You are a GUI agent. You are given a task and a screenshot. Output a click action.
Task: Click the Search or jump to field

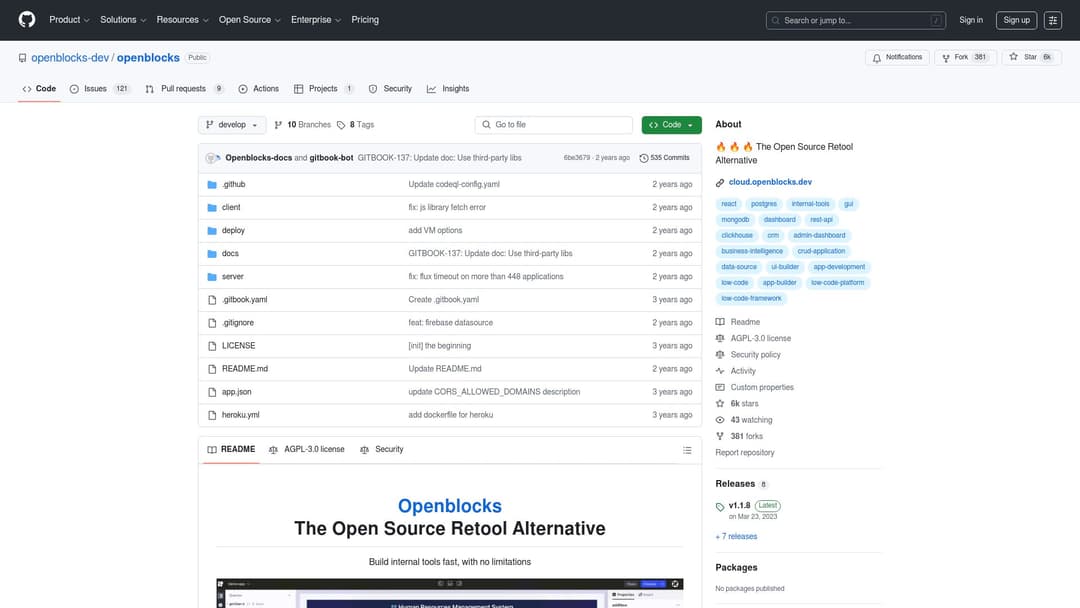click(855, 21)
